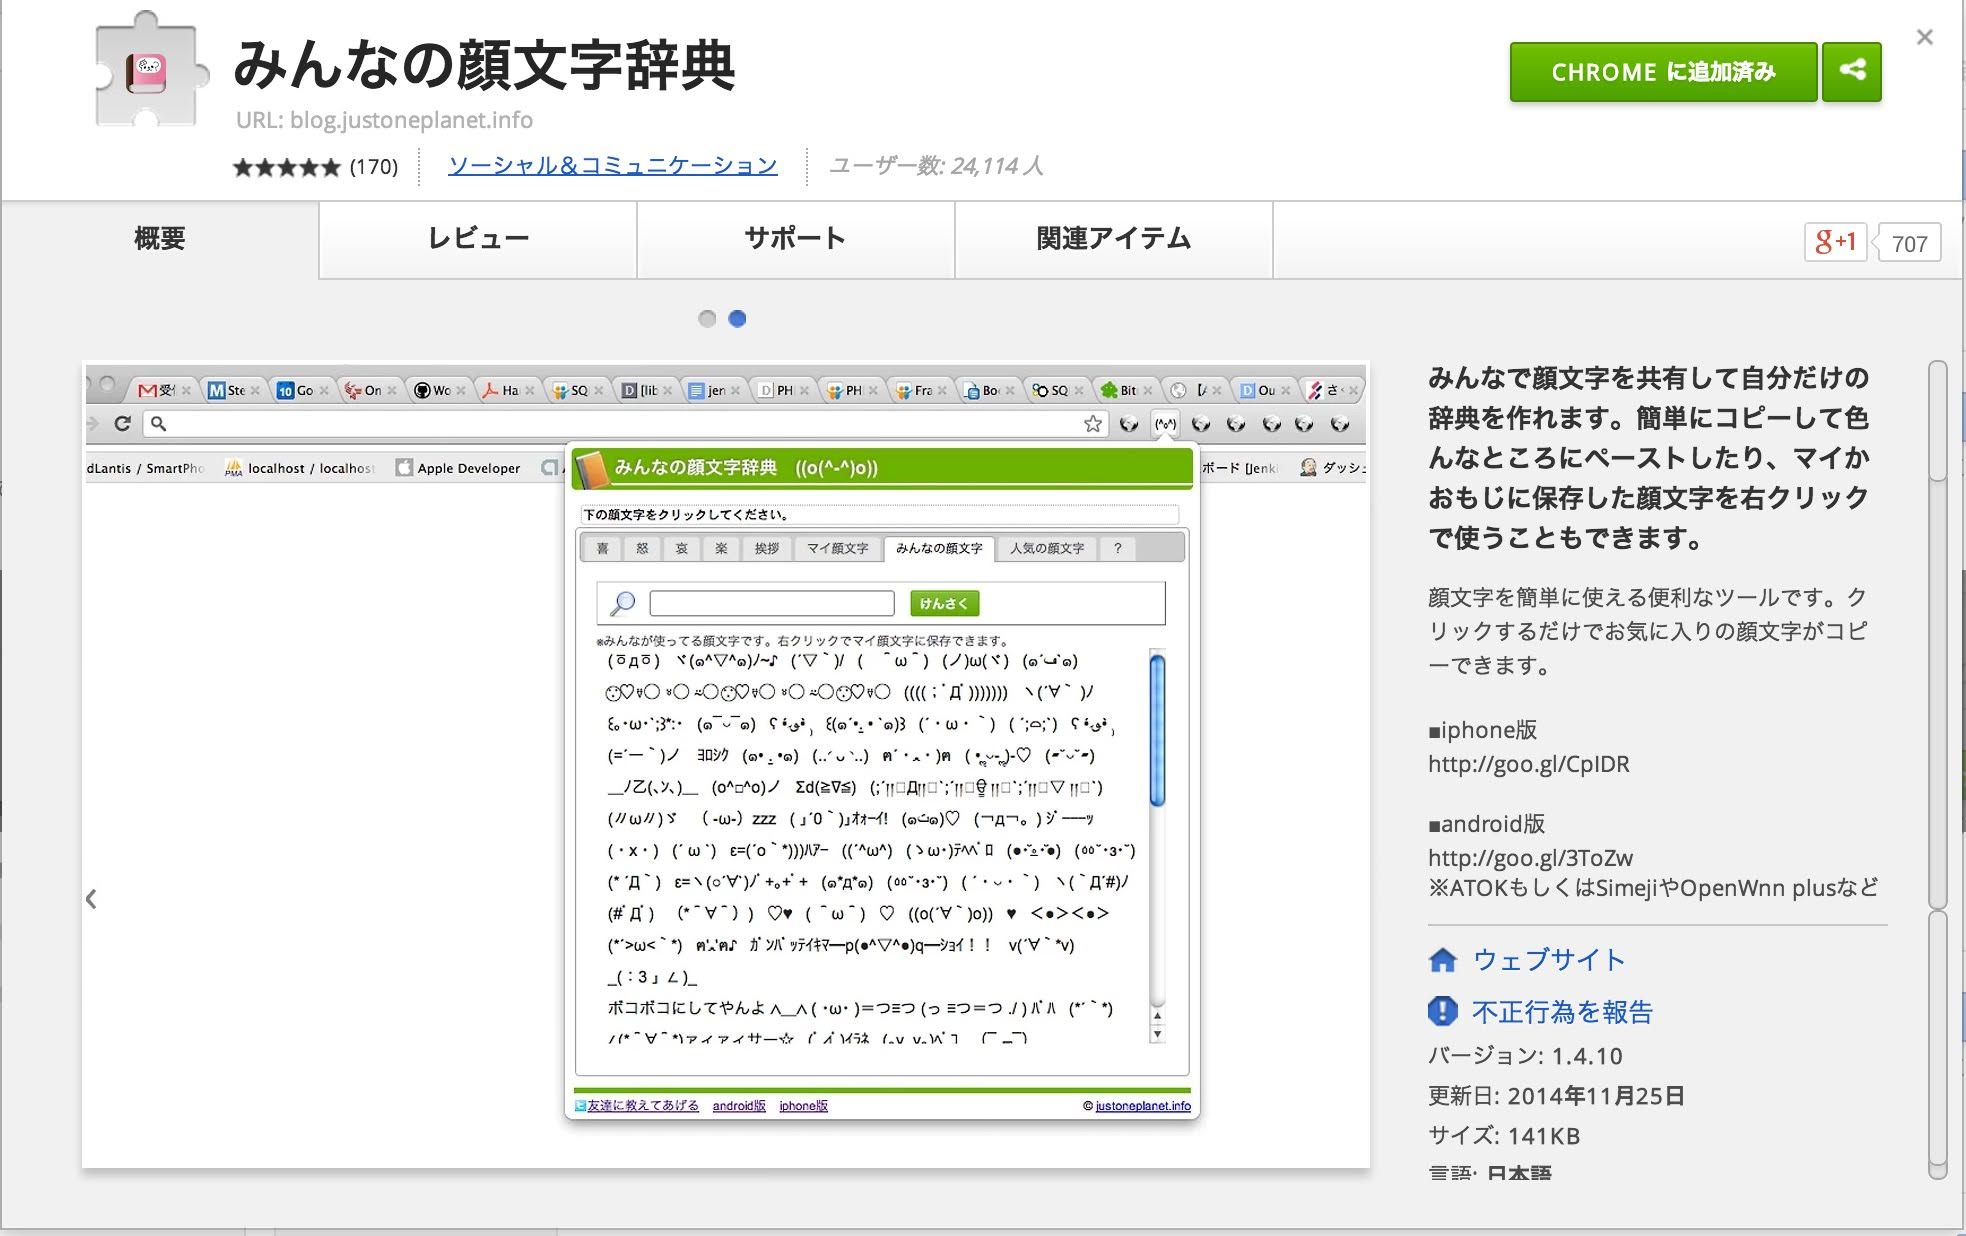Click the マイ顔文字 tab in the popup
1966x1236 pixels.
tap(838, 548)
